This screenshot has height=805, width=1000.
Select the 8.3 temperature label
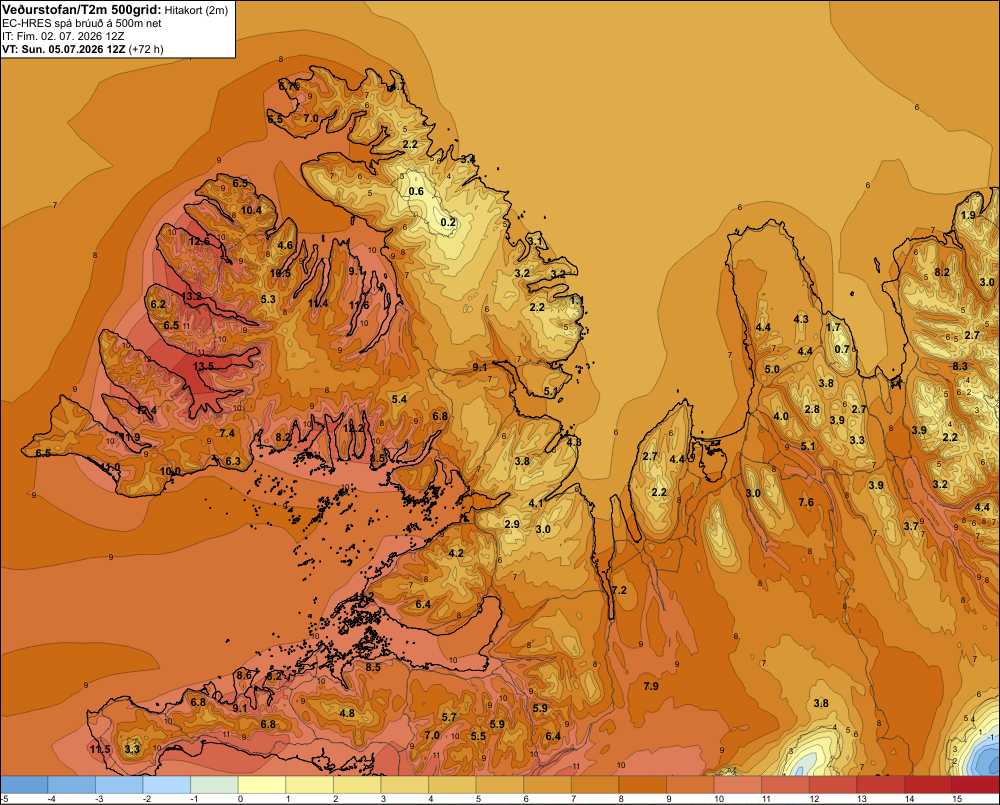(x=960, y=366)
